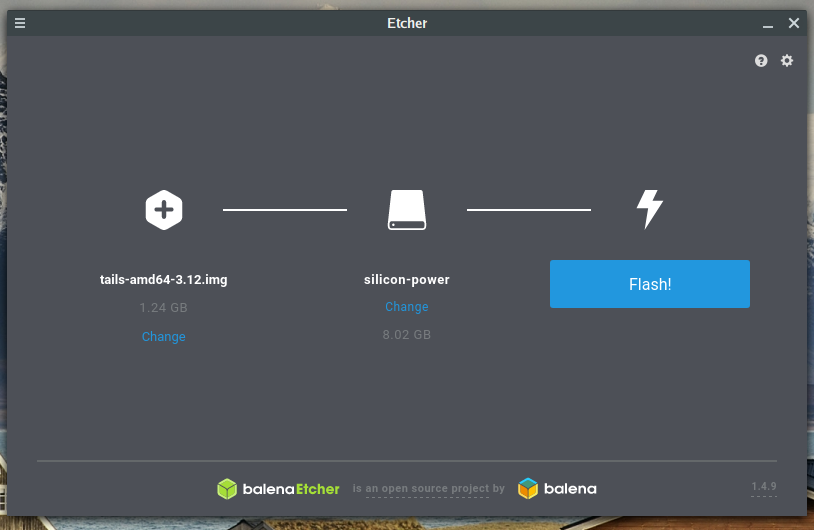814x530 pixels.
Task: Click the silicon-power drive name
Action: [407, 280]
